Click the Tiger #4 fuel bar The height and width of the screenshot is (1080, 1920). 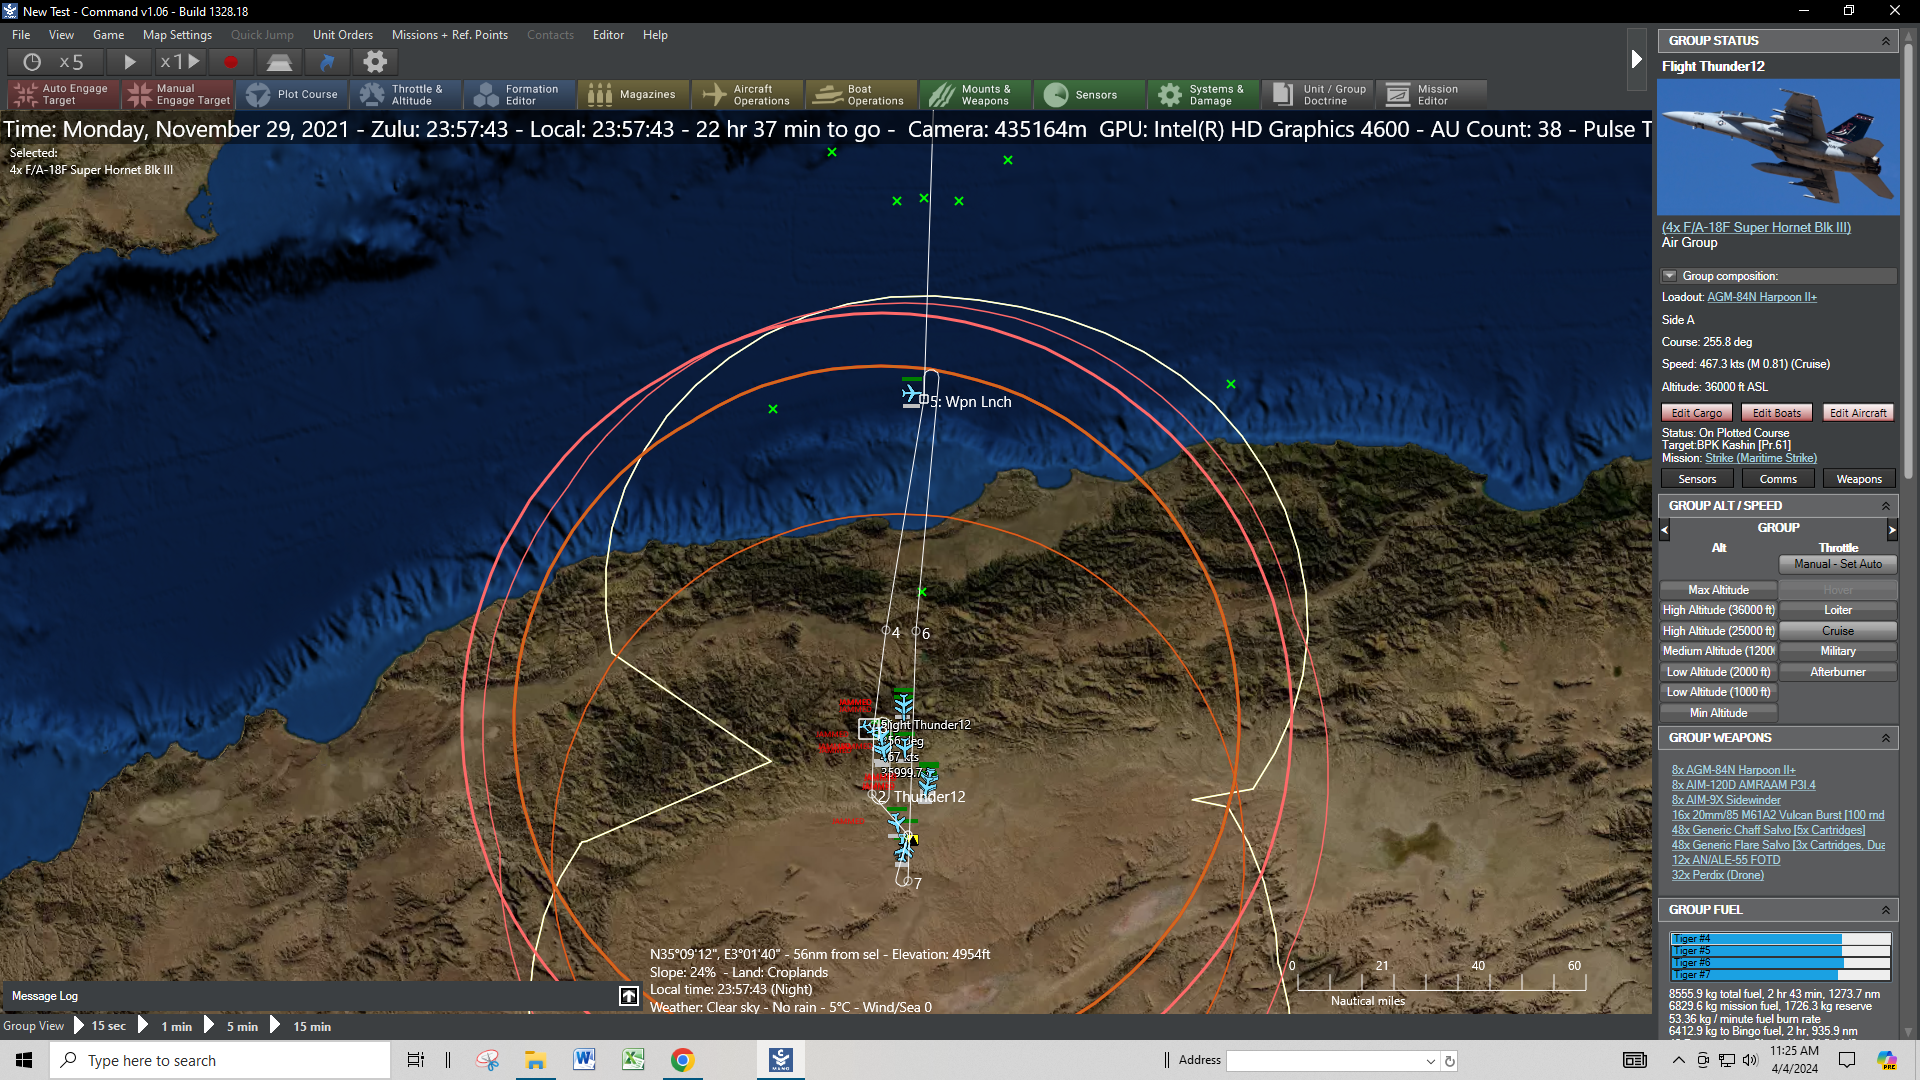click(1781, 939)
